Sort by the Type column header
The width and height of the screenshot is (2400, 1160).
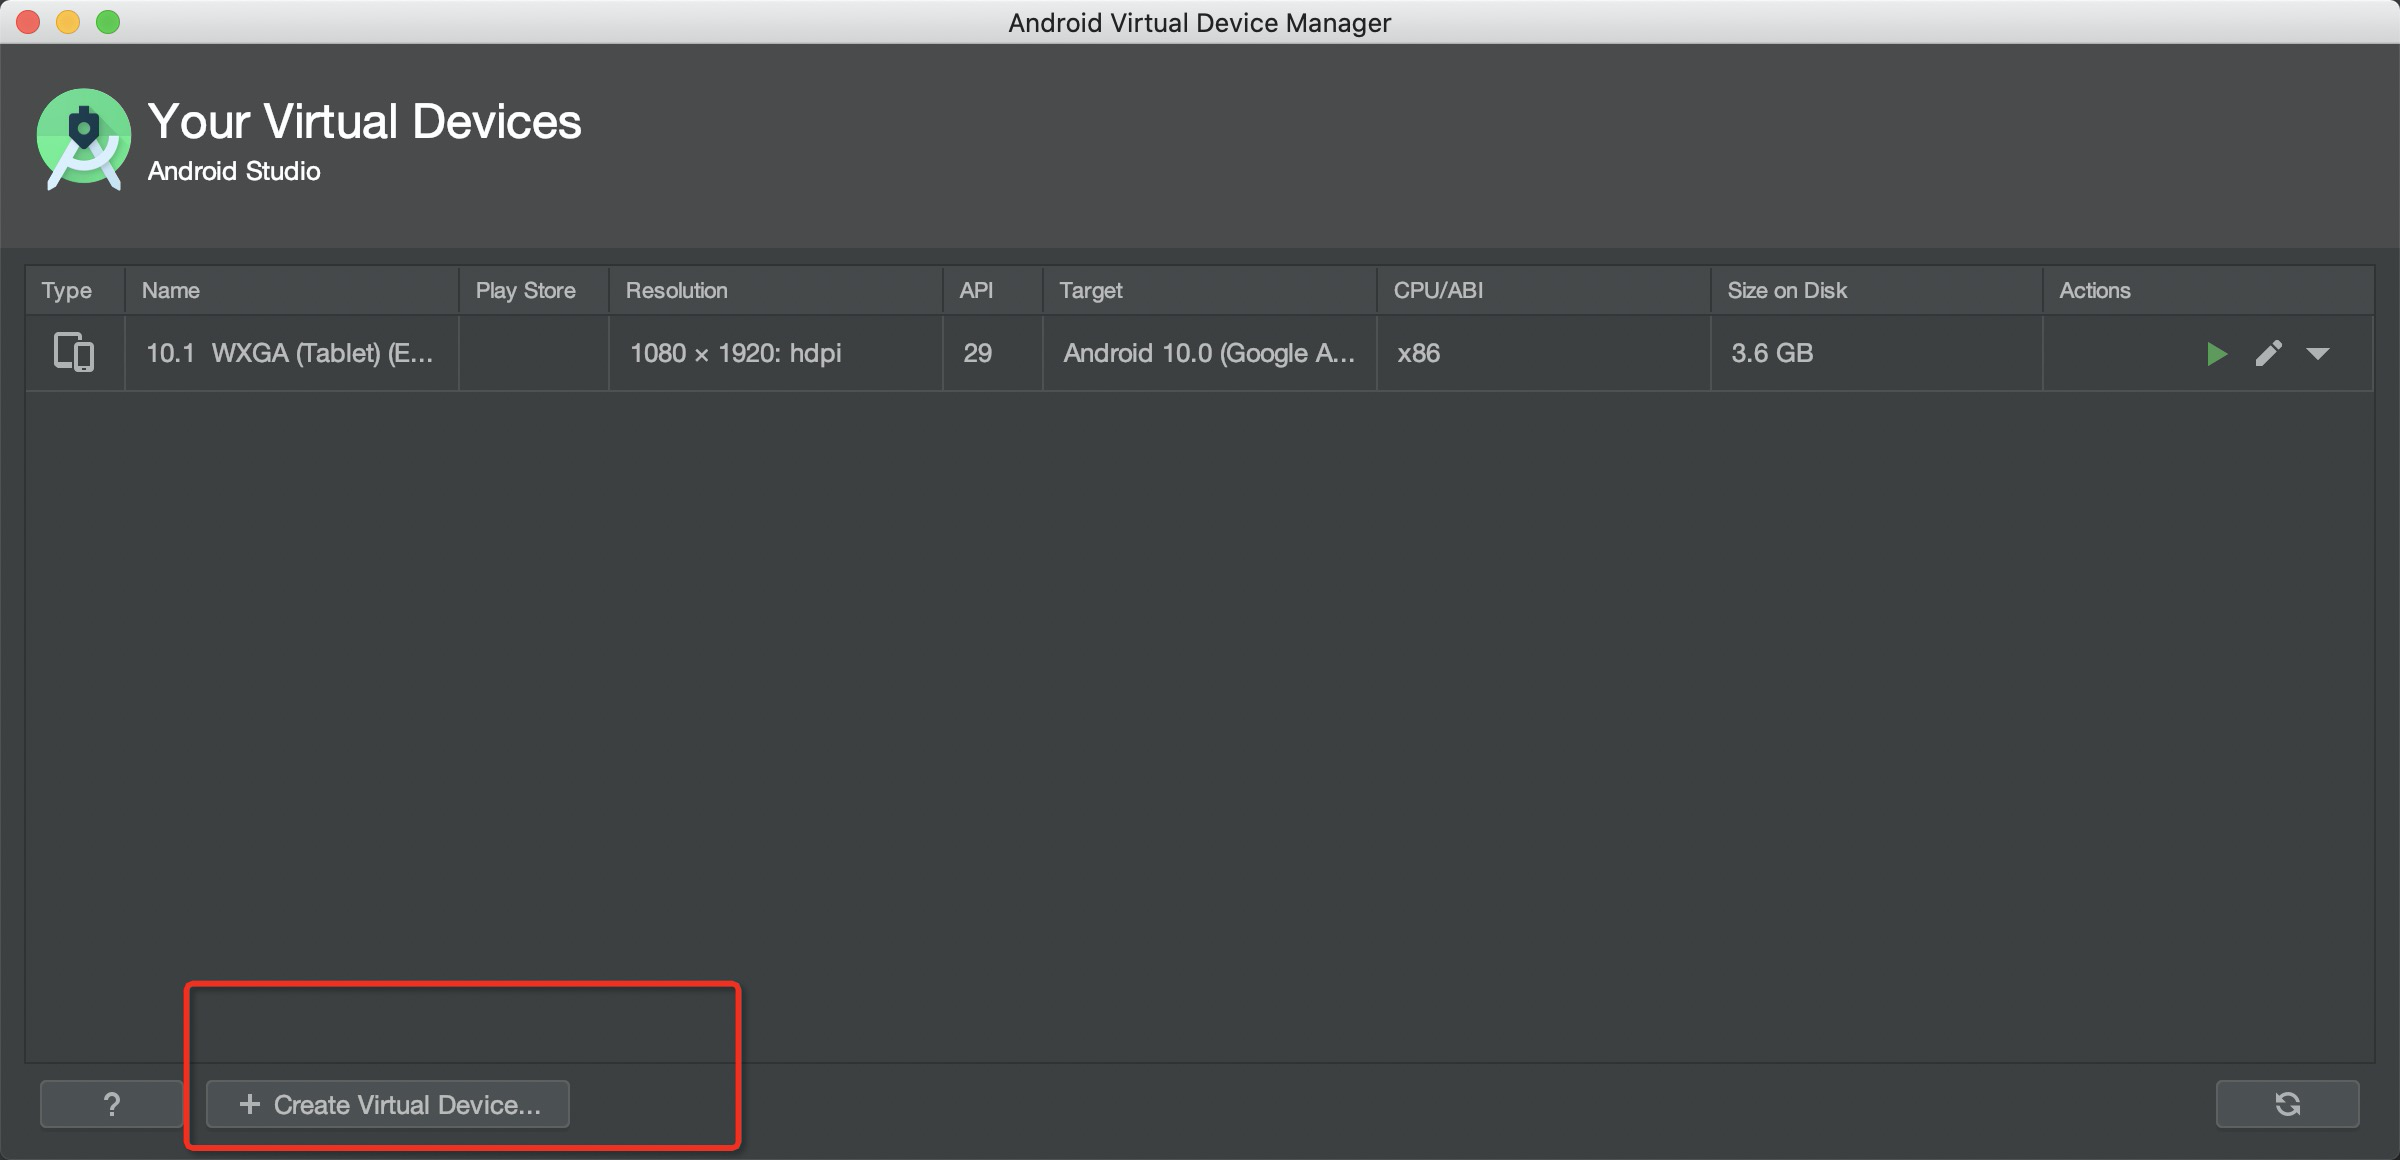pyautogui.click(x=75, y=290)
